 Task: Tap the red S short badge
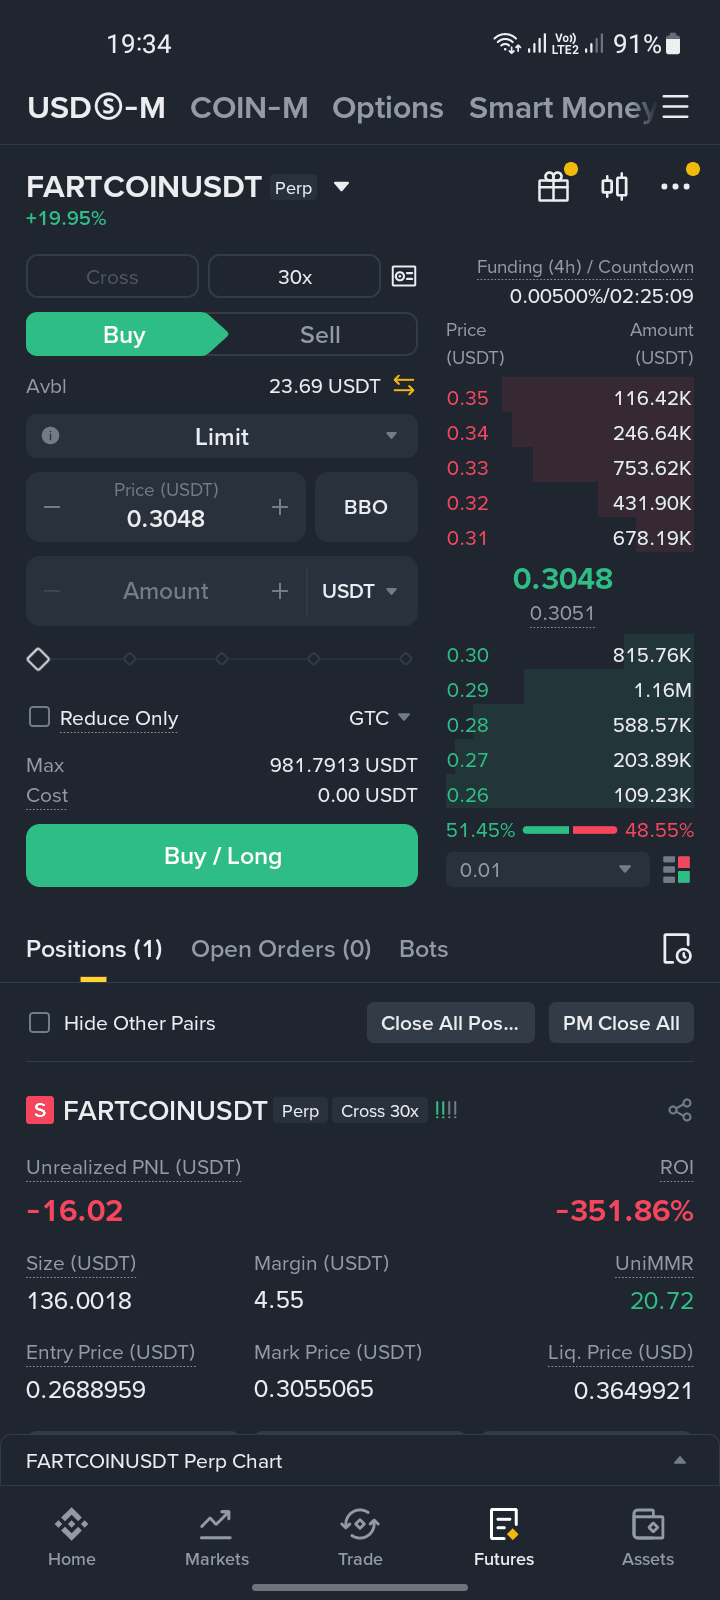[40, 1110]
